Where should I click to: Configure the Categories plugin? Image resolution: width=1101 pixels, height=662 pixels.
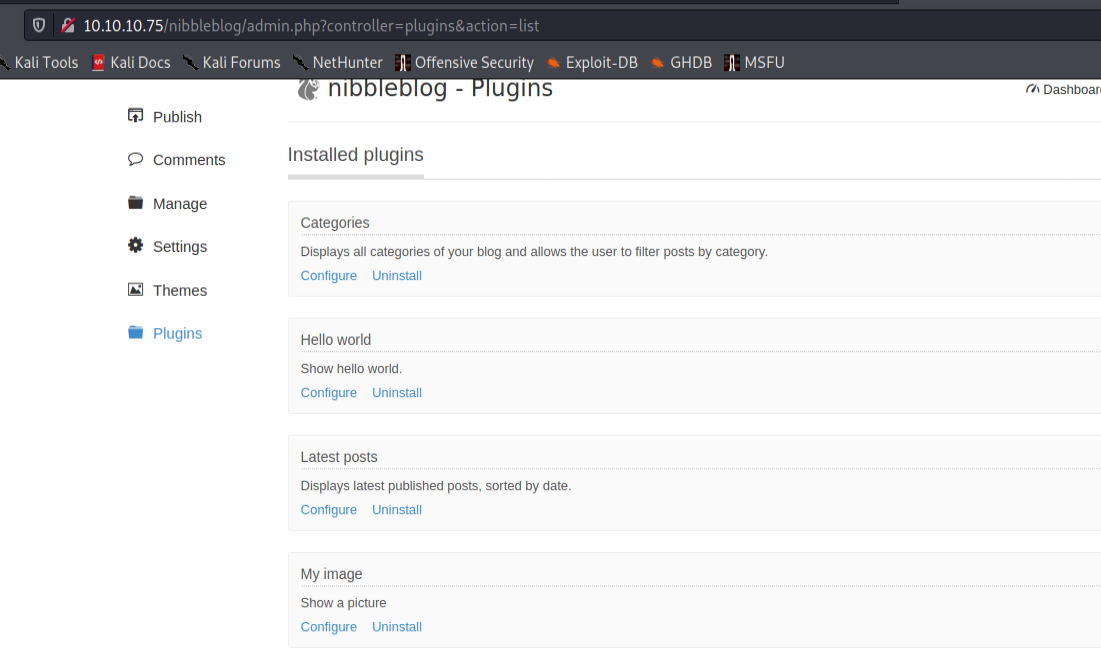[x=328, y=275]
